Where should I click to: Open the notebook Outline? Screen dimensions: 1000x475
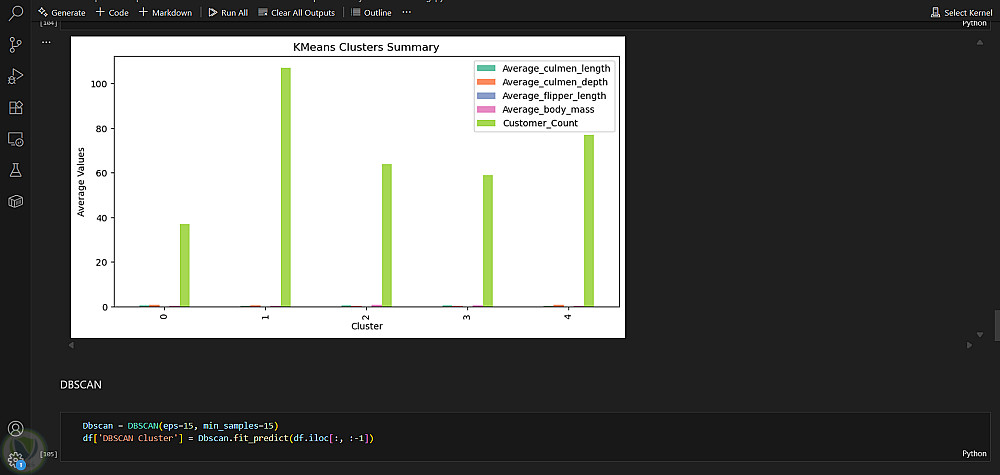coord(371,12)
